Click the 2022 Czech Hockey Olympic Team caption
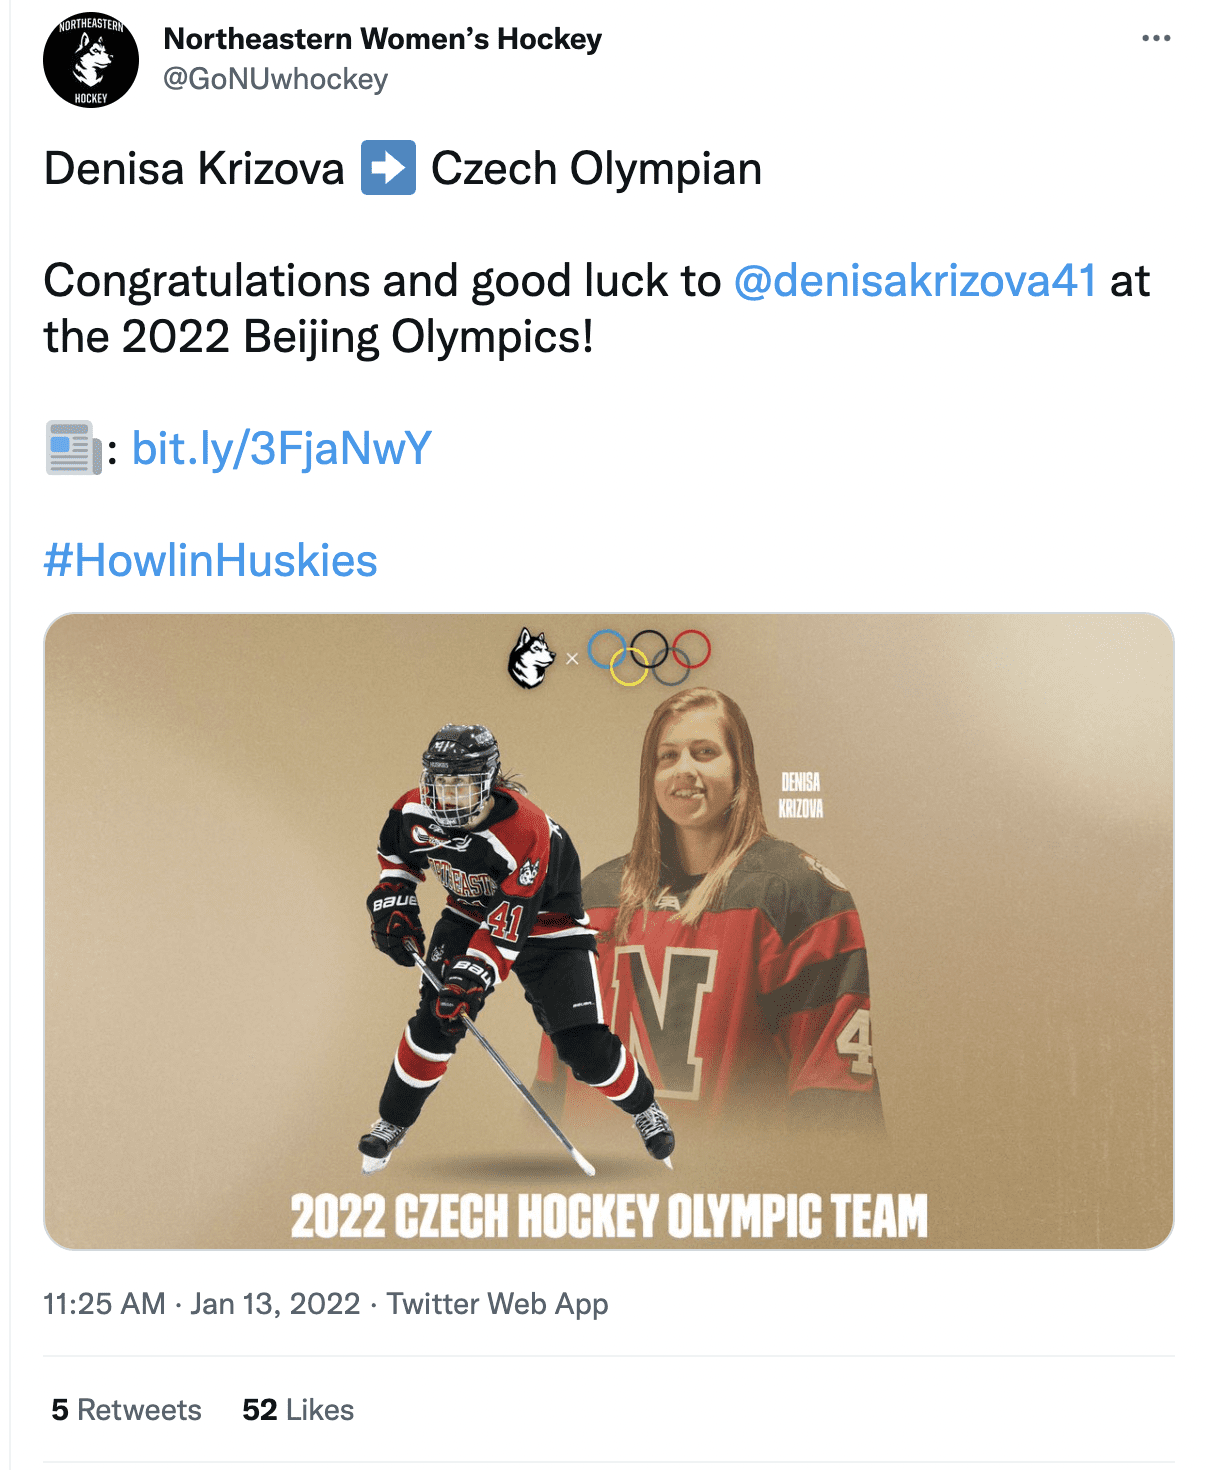 coord(608,1216)
